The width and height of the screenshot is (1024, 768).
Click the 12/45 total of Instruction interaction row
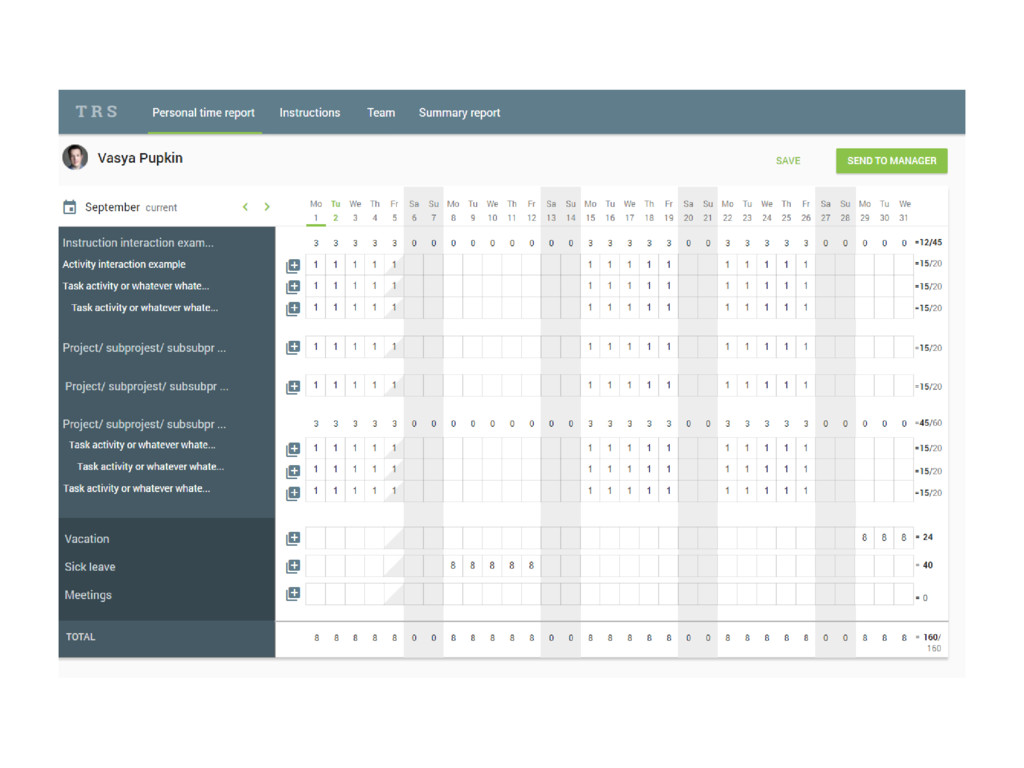point(929,242)
